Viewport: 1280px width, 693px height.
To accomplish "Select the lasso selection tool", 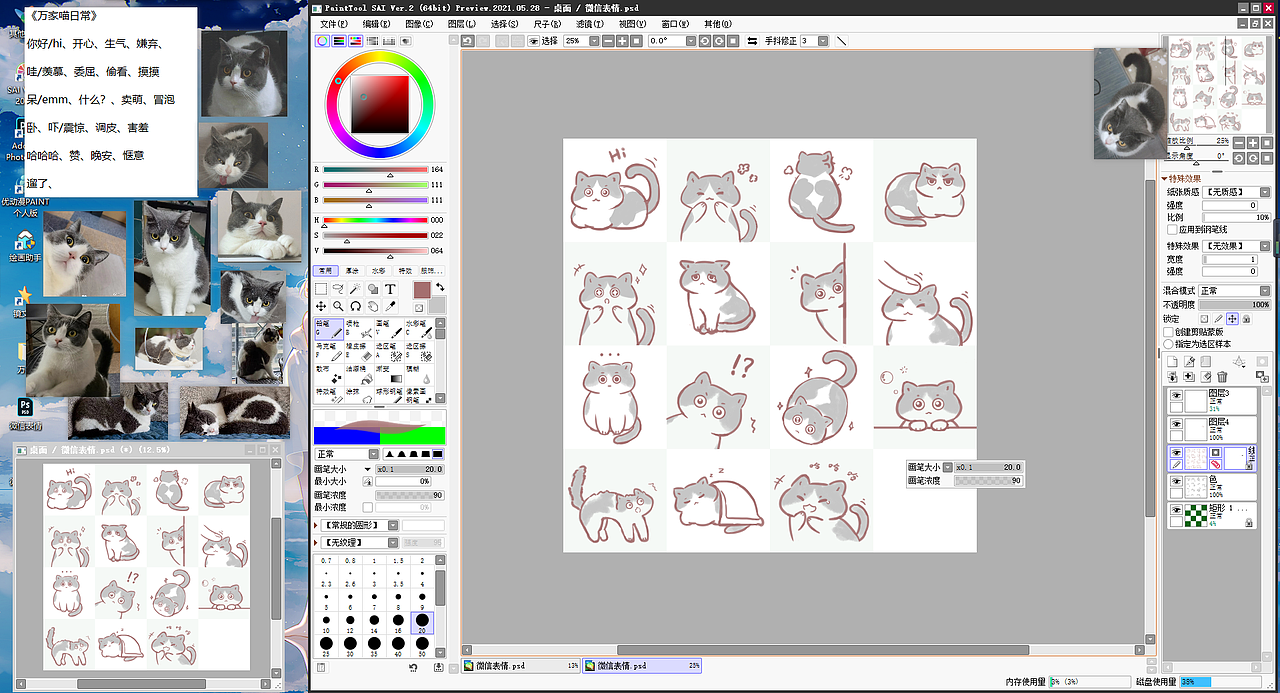I will (338, 289).
